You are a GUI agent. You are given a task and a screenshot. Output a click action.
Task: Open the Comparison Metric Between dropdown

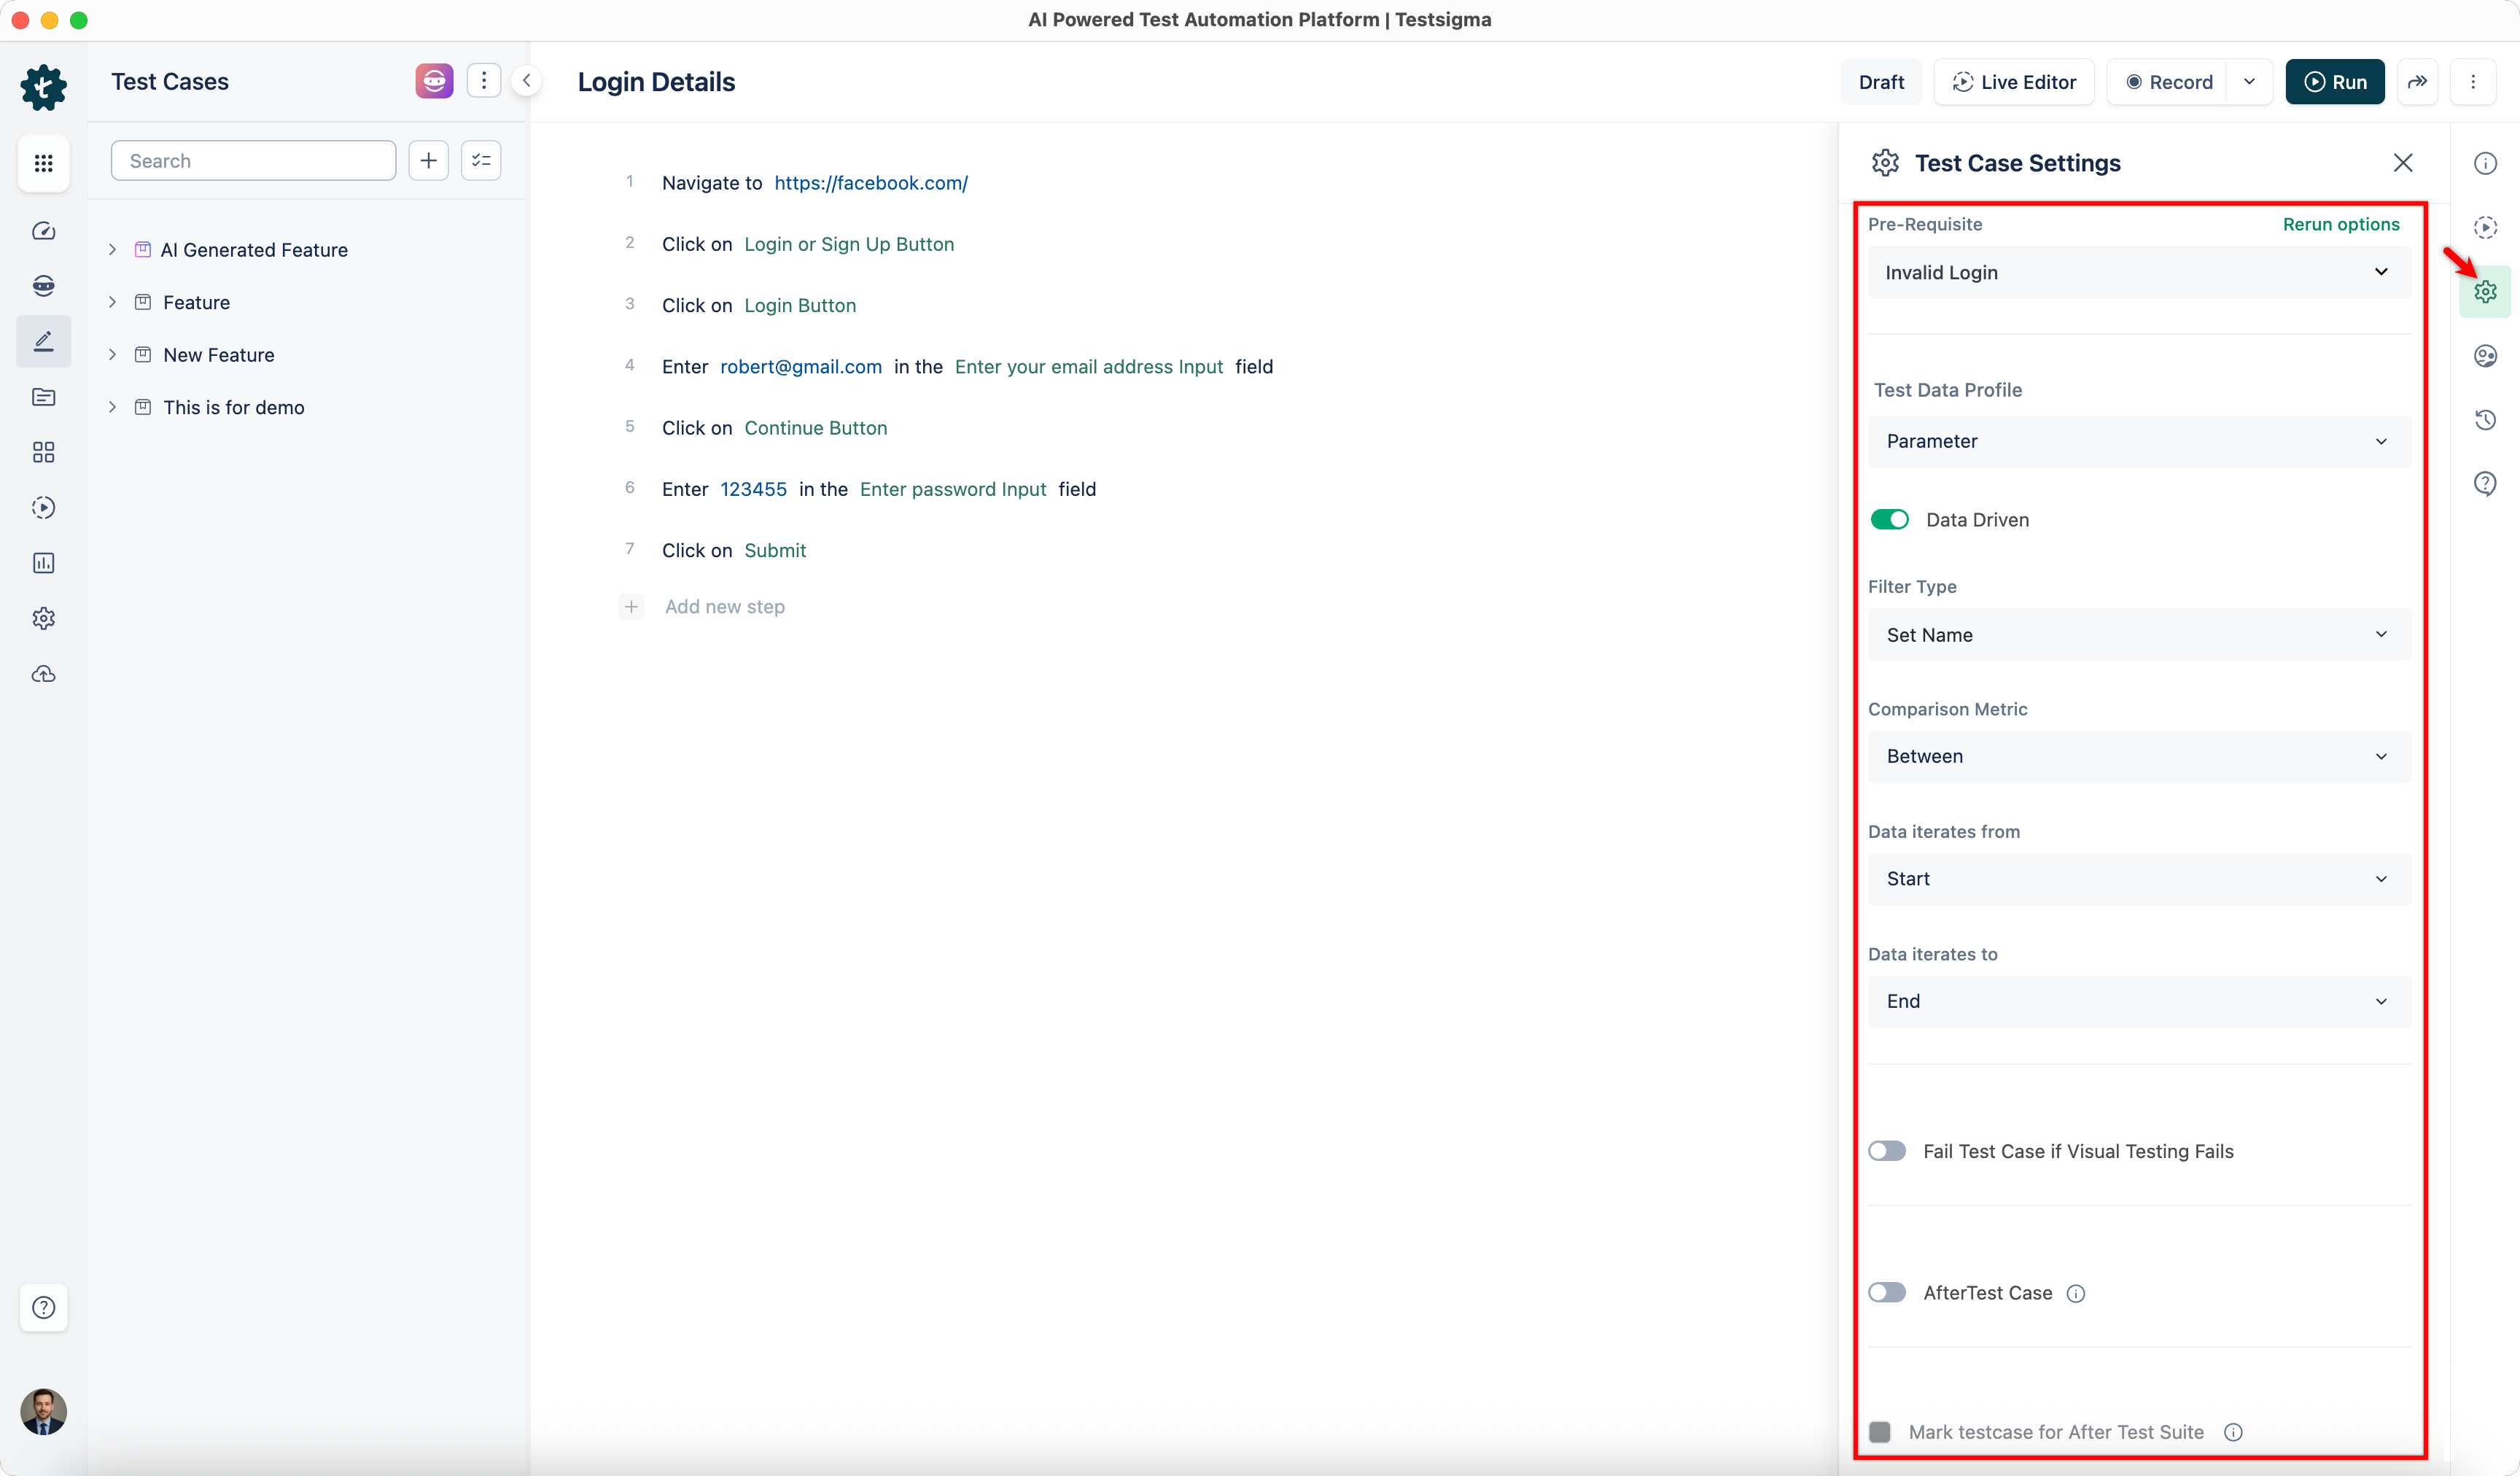(2138, 756)
